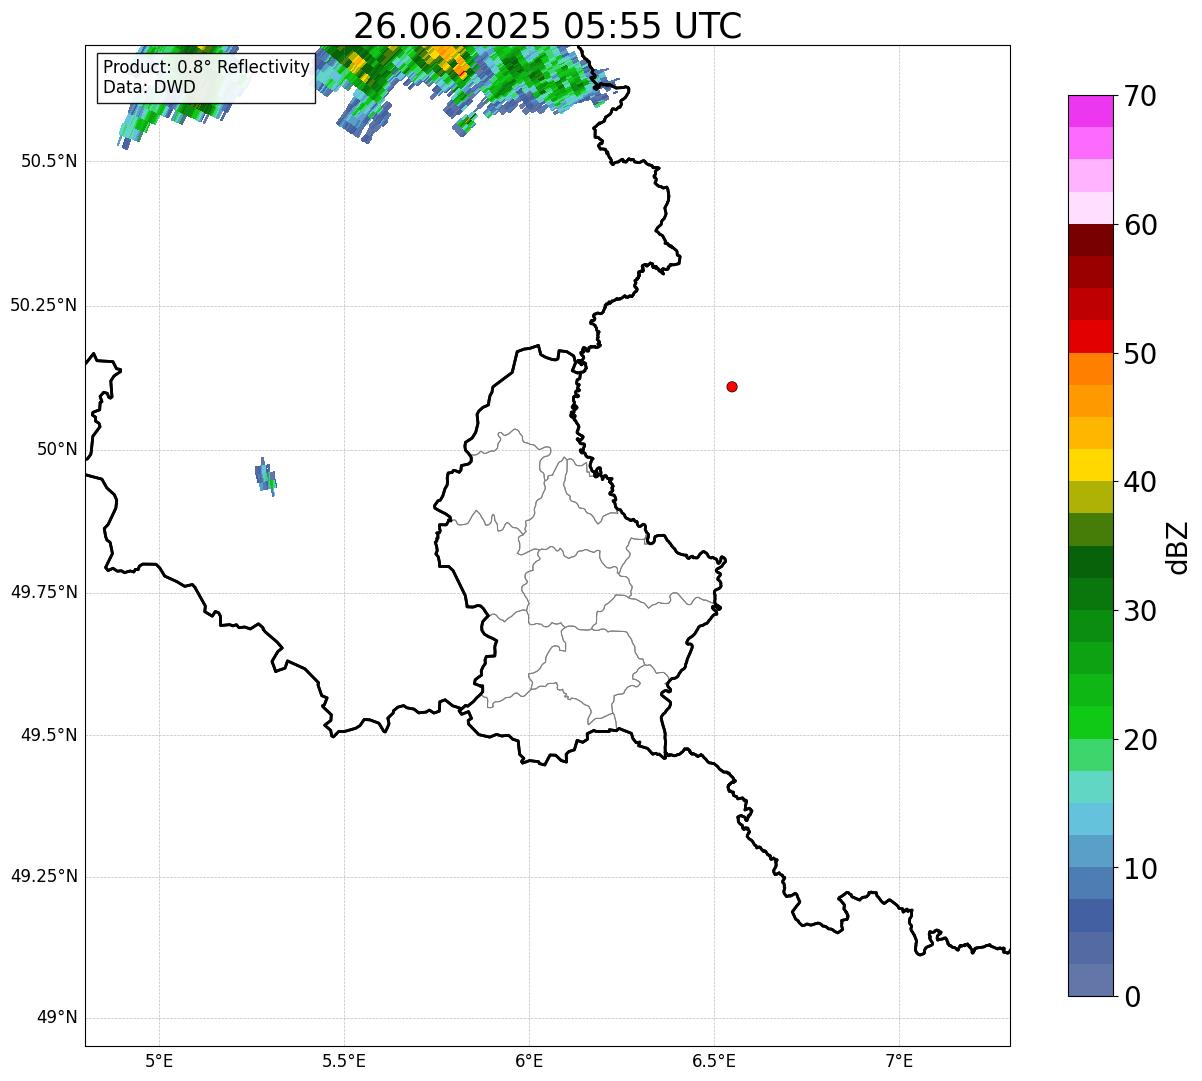This screenshot has width=1202, height=1081.
Task: Select the Data: DWD label
Action: [149, 87]
